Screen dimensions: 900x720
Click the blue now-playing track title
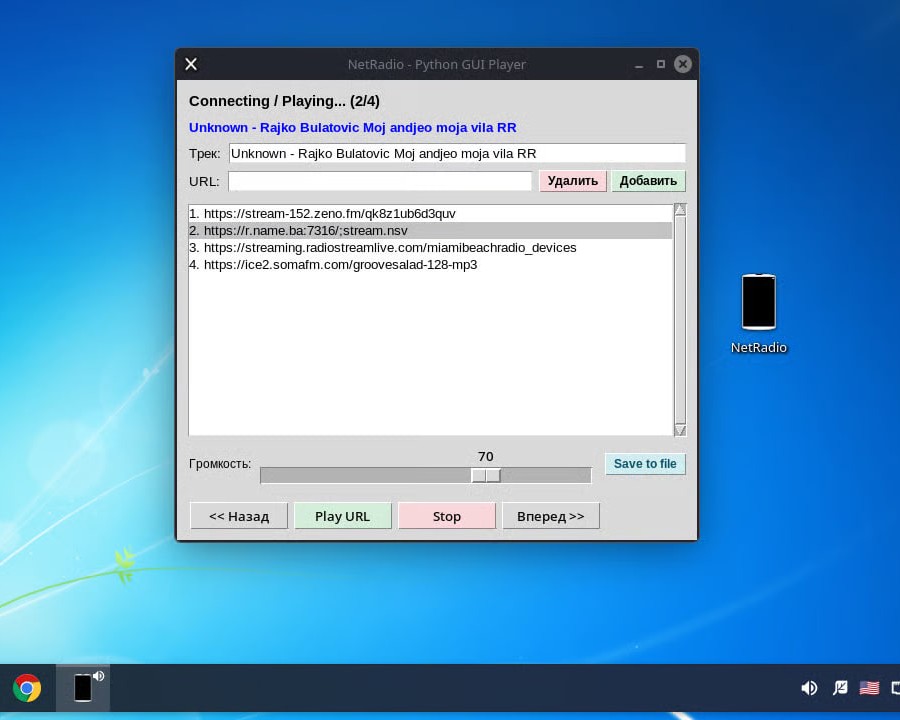tap(352, 127)
